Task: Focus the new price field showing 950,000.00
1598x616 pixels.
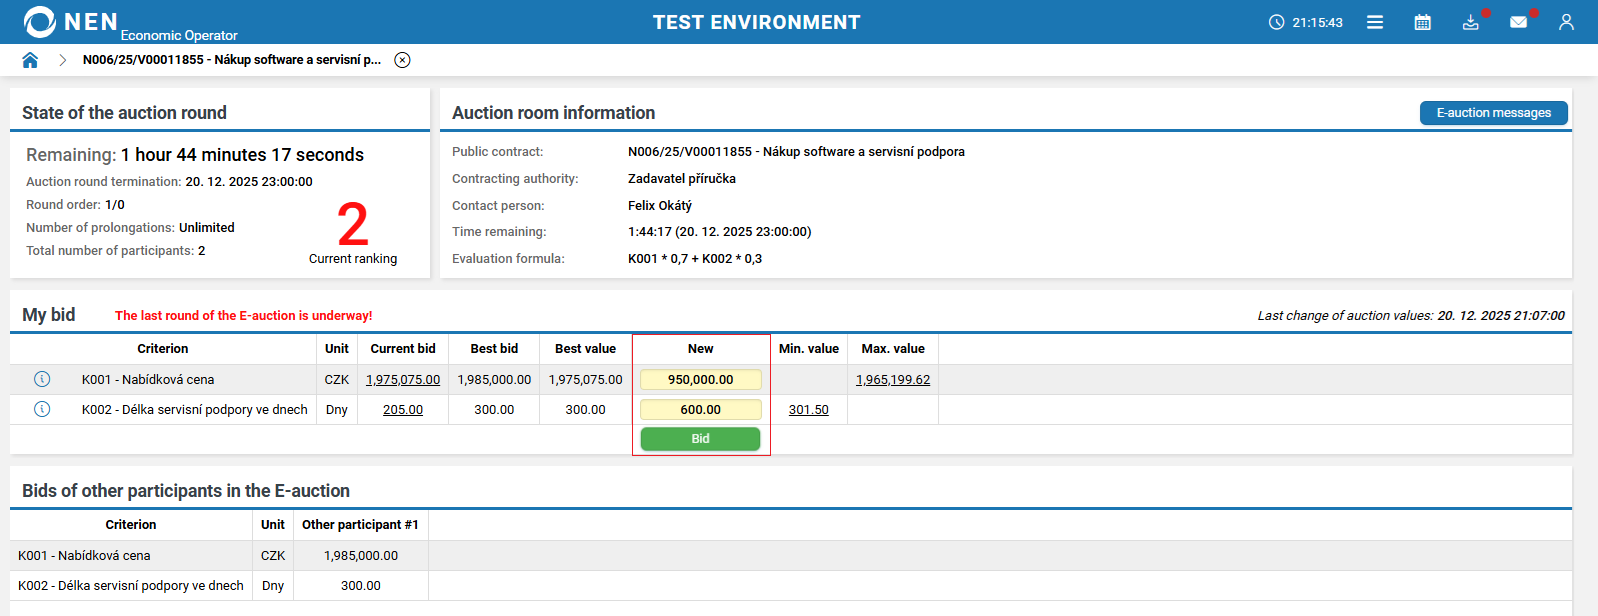Action: 700,380
